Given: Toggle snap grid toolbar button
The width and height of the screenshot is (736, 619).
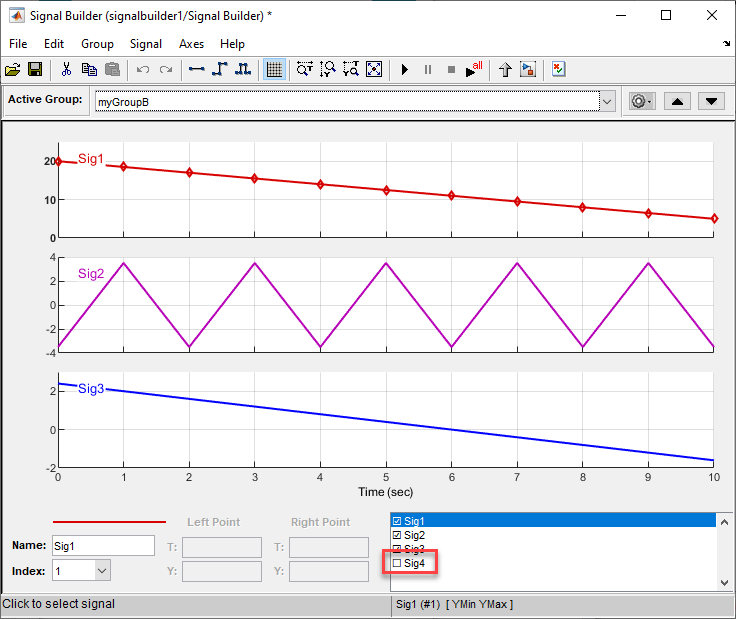Looking at the screenshot, I should click(274, 70).
